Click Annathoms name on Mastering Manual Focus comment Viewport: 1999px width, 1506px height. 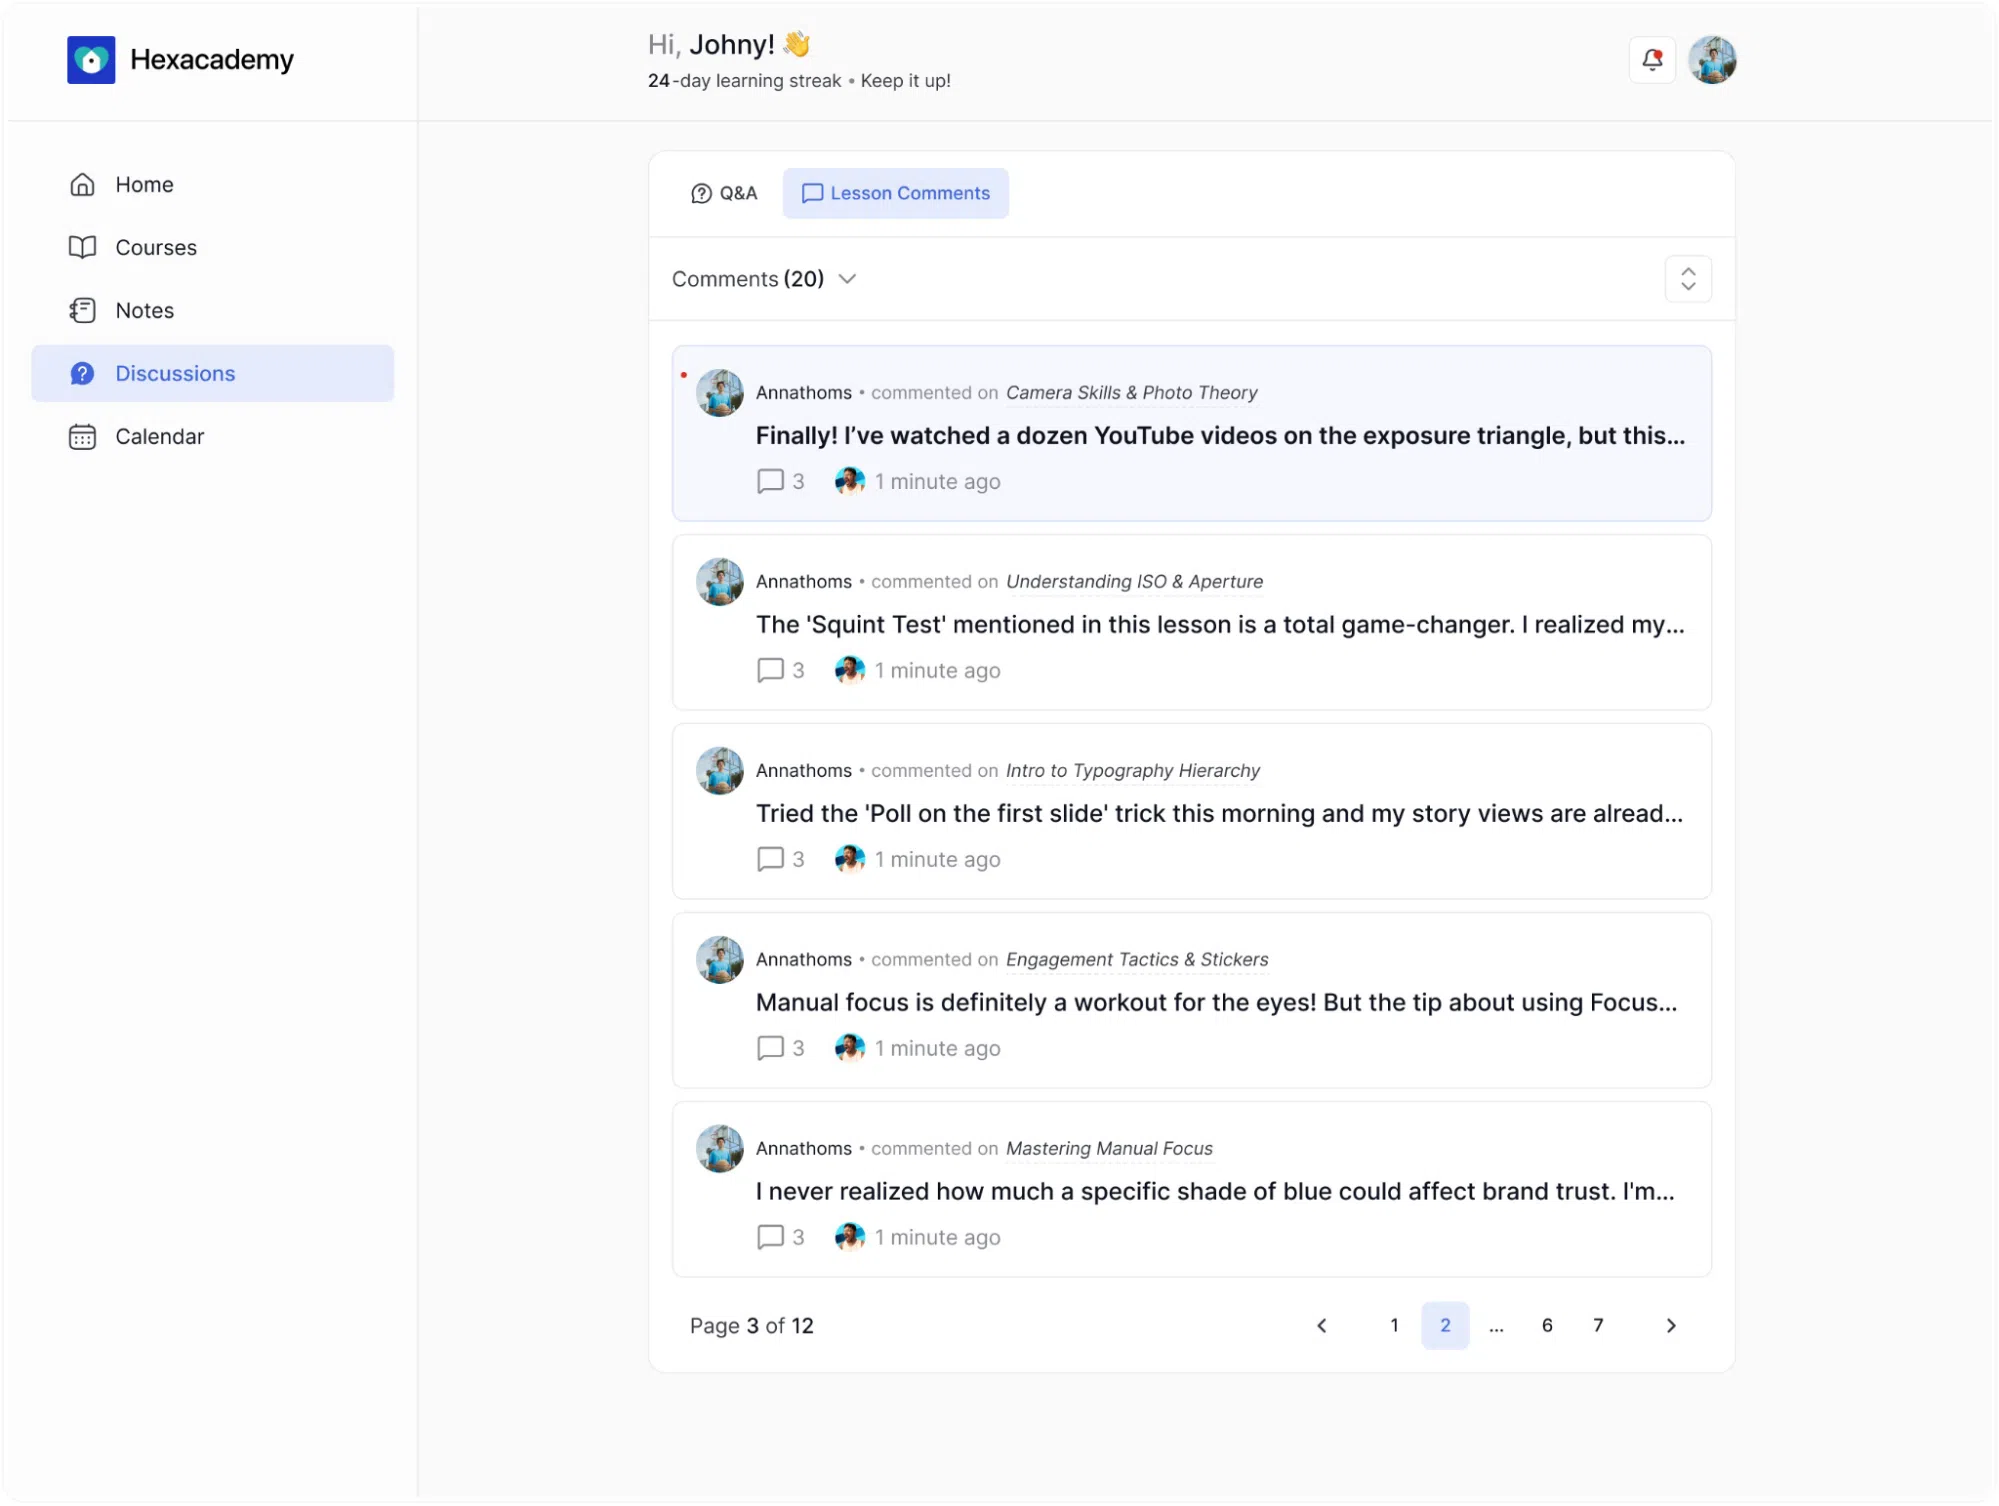(804, 1149)
